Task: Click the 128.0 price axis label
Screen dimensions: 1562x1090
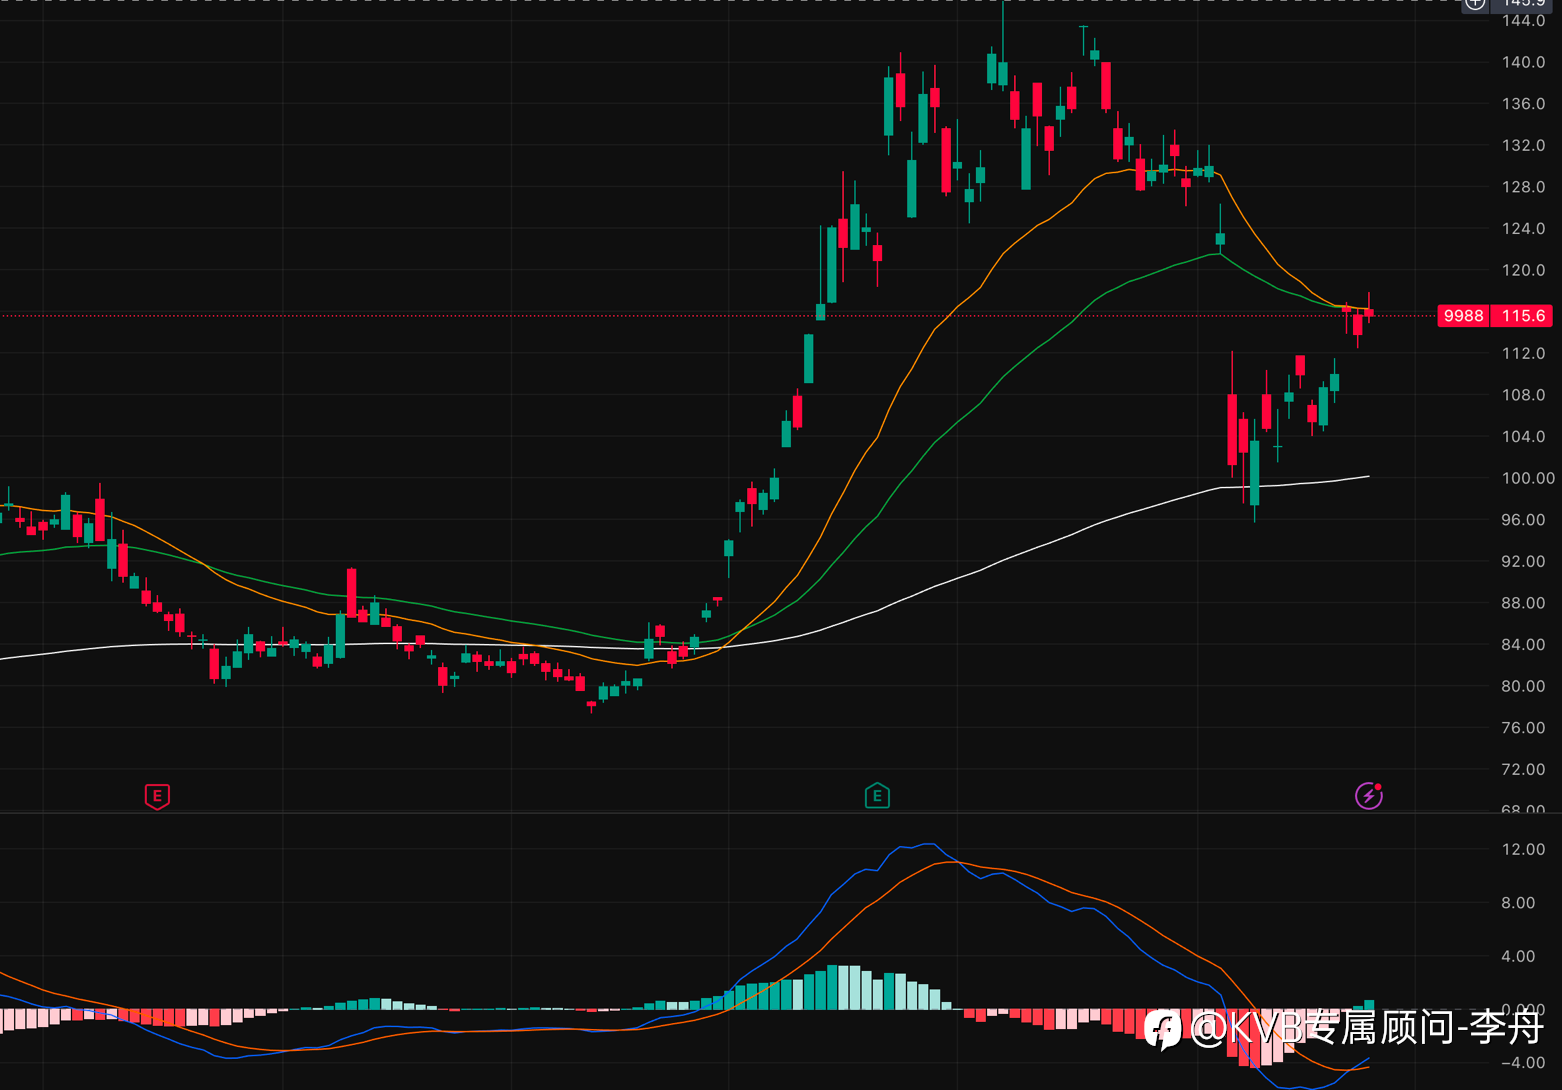Action: 1523,187
